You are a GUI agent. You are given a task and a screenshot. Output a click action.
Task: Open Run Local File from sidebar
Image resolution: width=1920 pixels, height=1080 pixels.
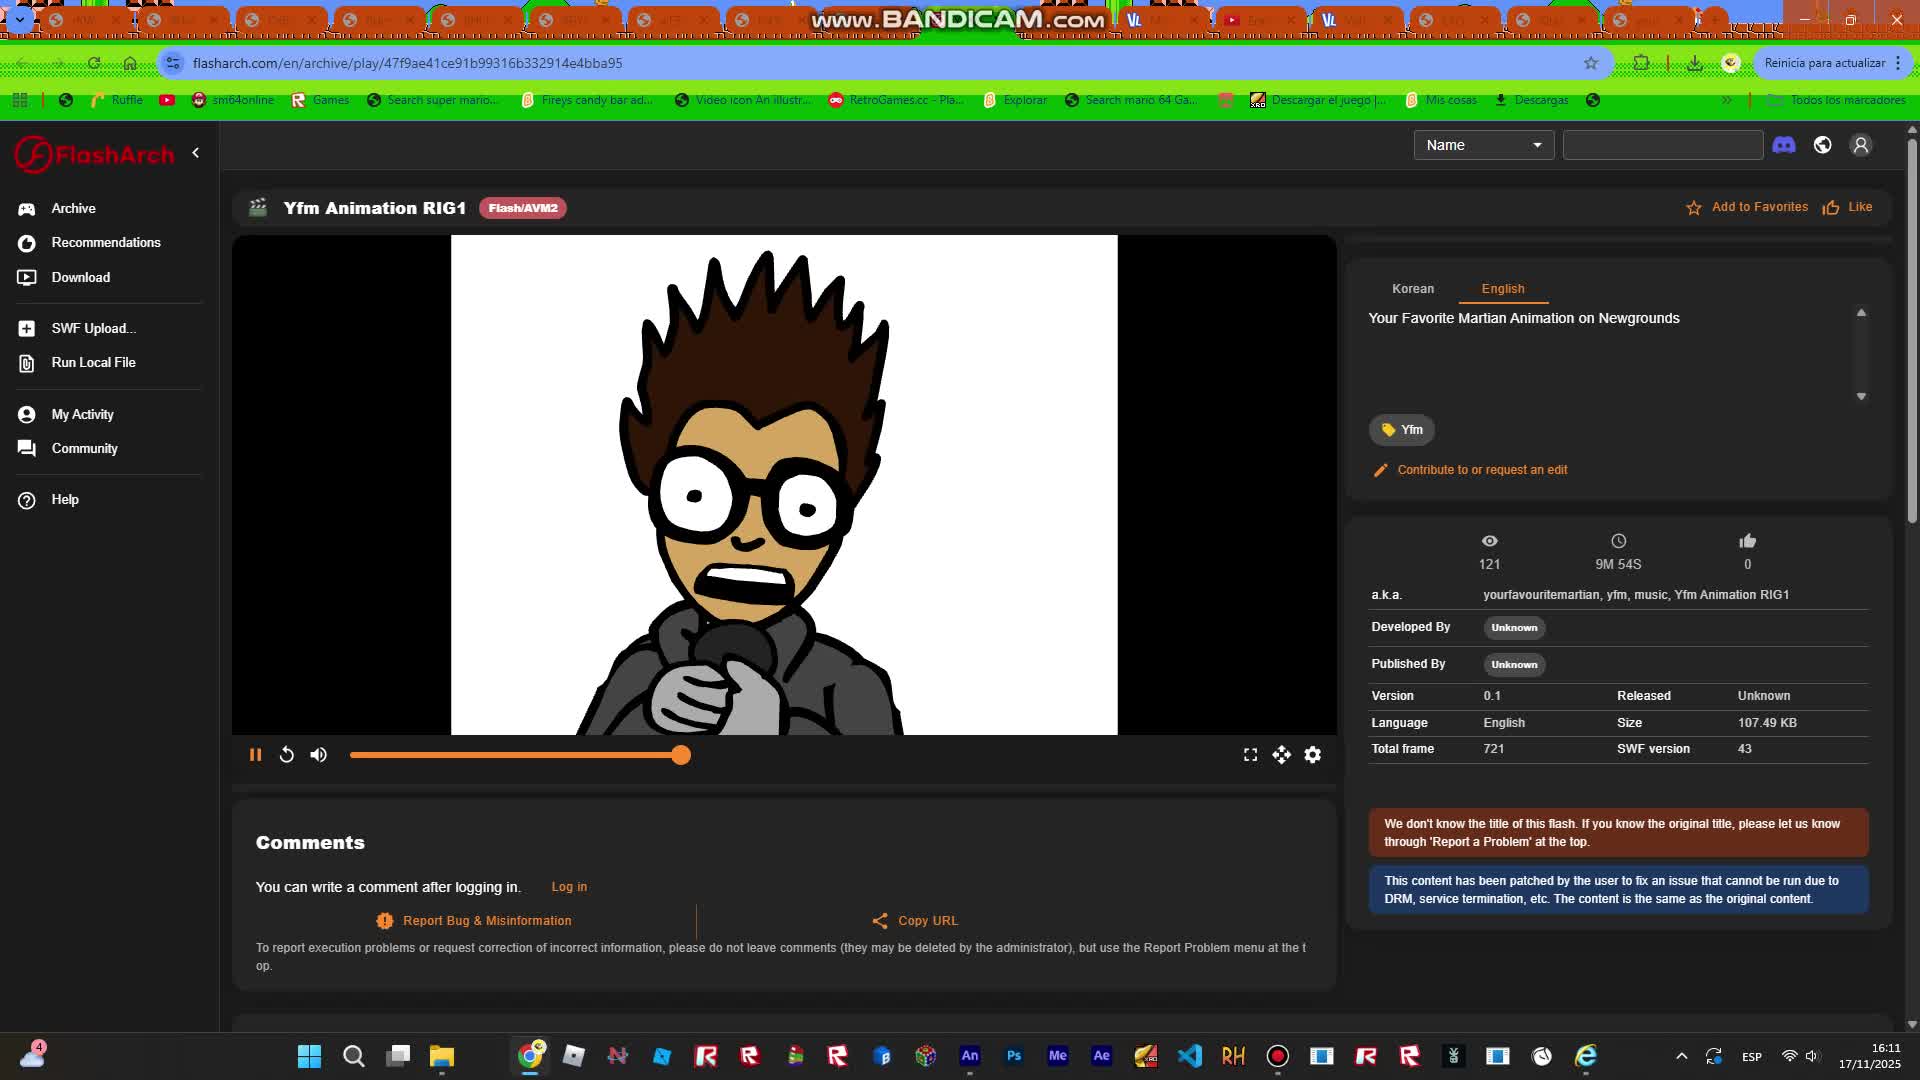(x=25, y=362)
